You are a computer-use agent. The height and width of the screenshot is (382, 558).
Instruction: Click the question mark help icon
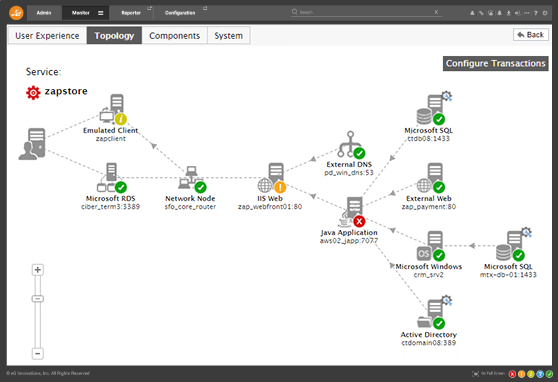[536, 13]
